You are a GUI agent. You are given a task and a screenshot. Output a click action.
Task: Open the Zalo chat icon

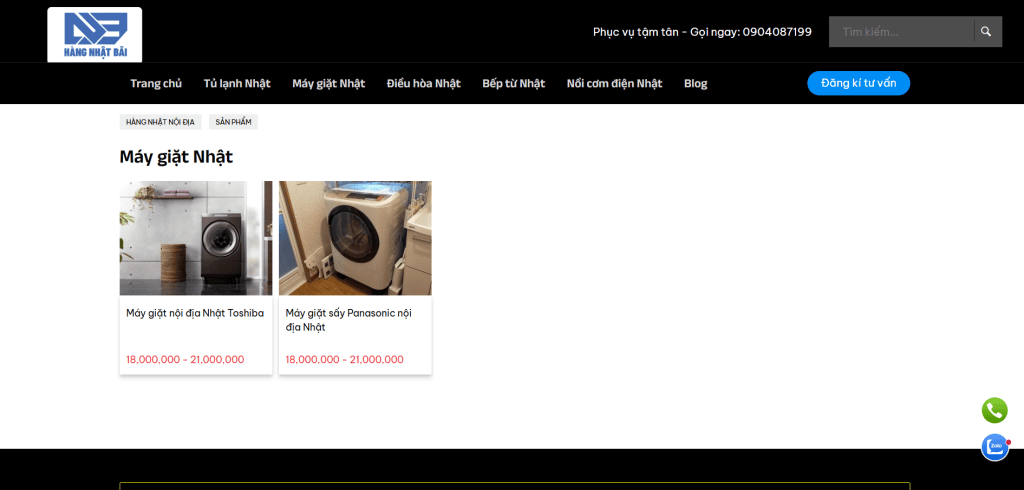point(995,448)
